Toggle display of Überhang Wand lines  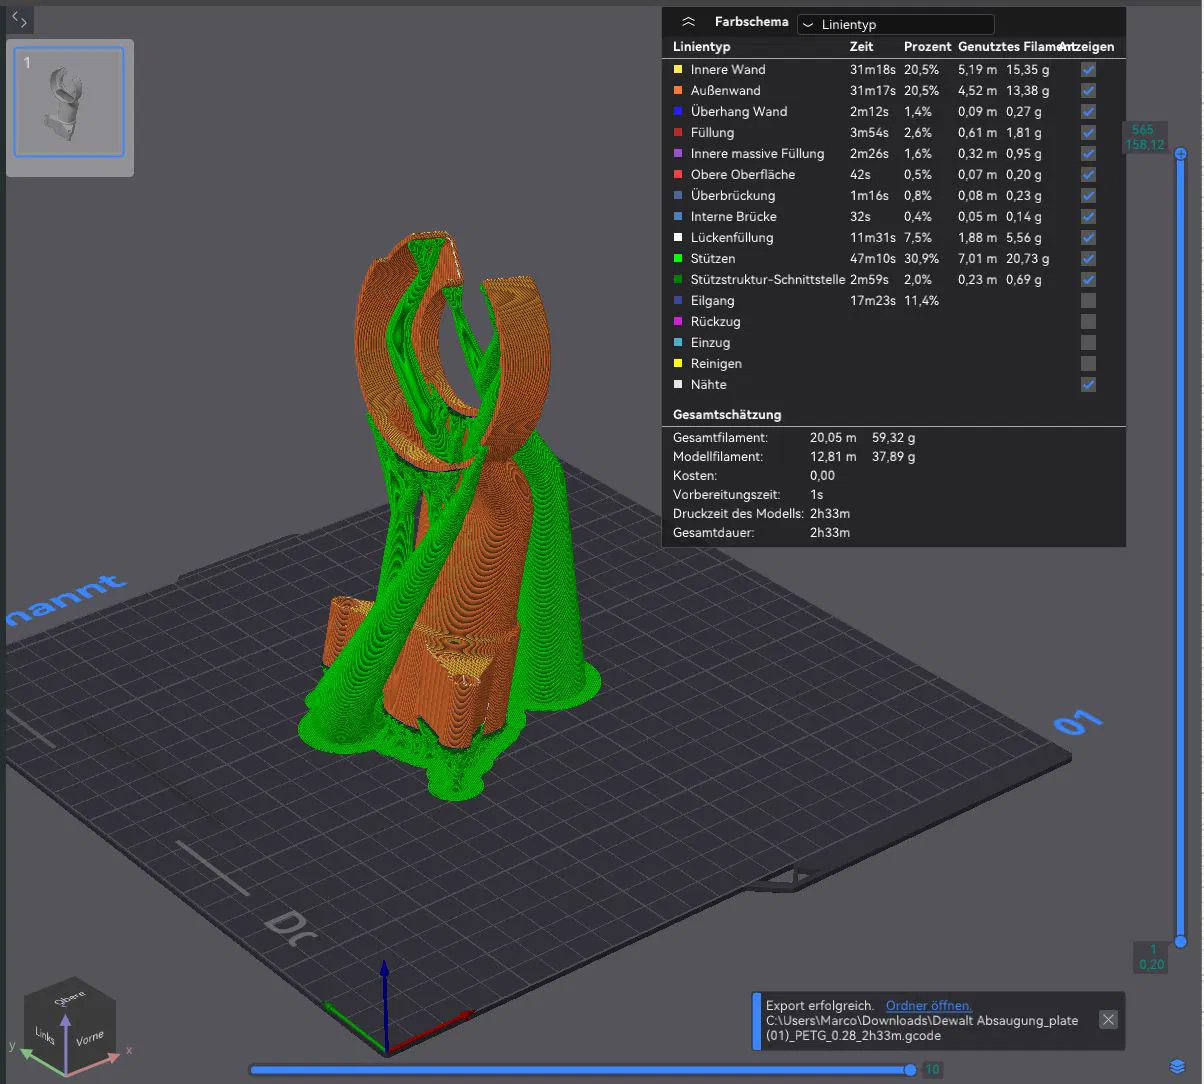1088,112
